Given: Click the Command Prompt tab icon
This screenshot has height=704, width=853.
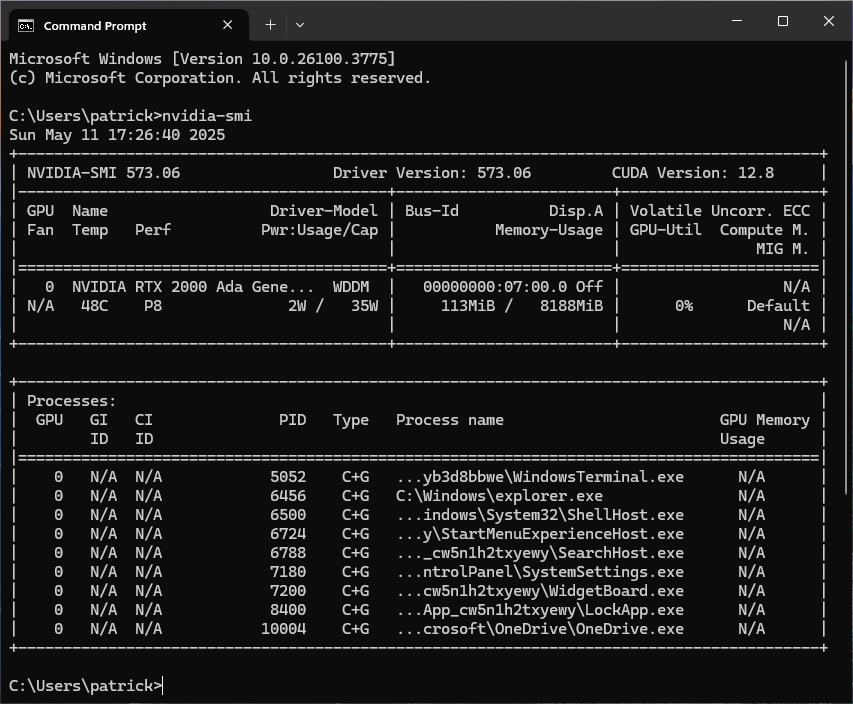Looking at the screenshot, I should click(26, 26).
